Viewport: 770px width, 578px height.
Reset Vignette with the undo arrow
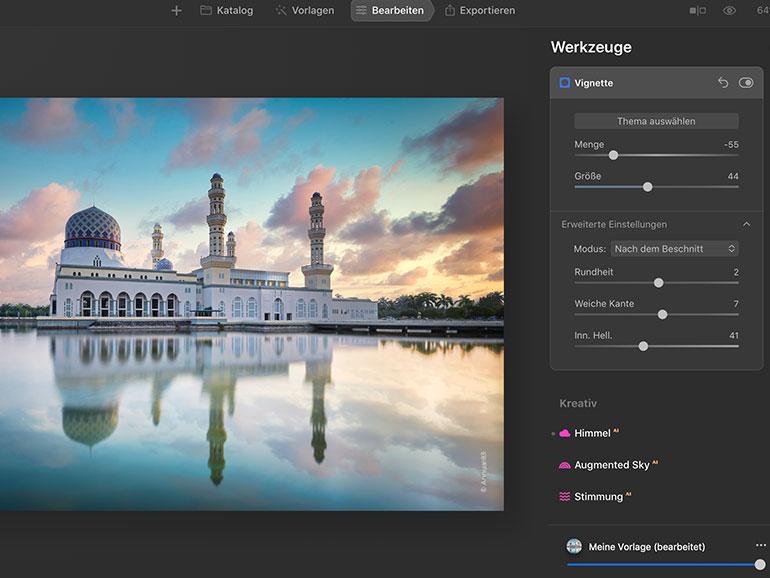(x=722, y=83)
